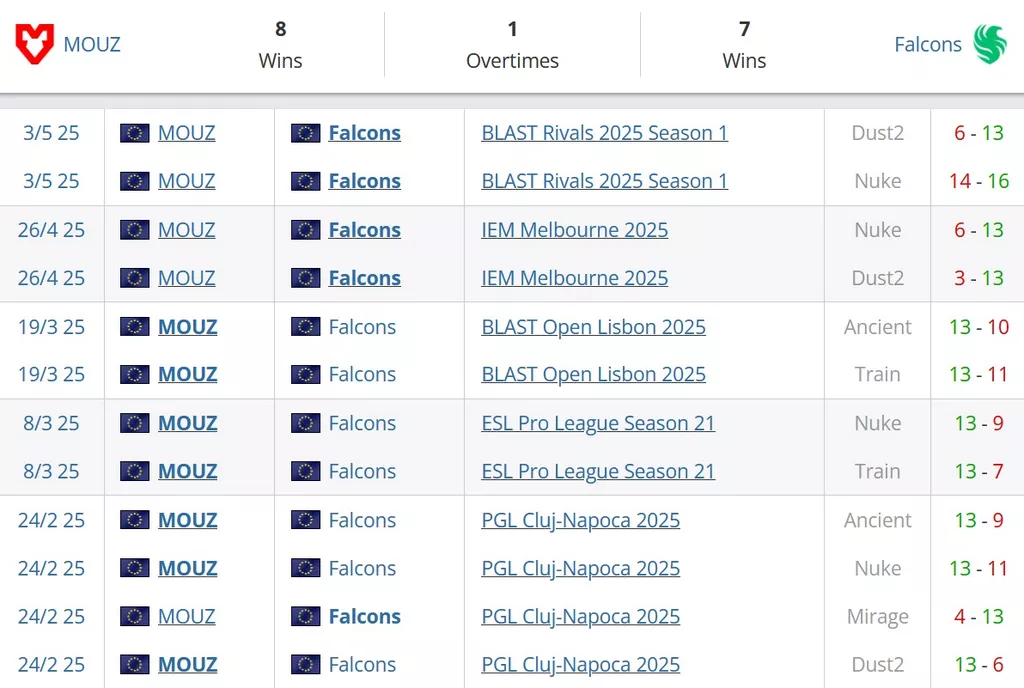Click MOUZ flag in the Mirage 4 - 13 row

[x=135, y=616]
